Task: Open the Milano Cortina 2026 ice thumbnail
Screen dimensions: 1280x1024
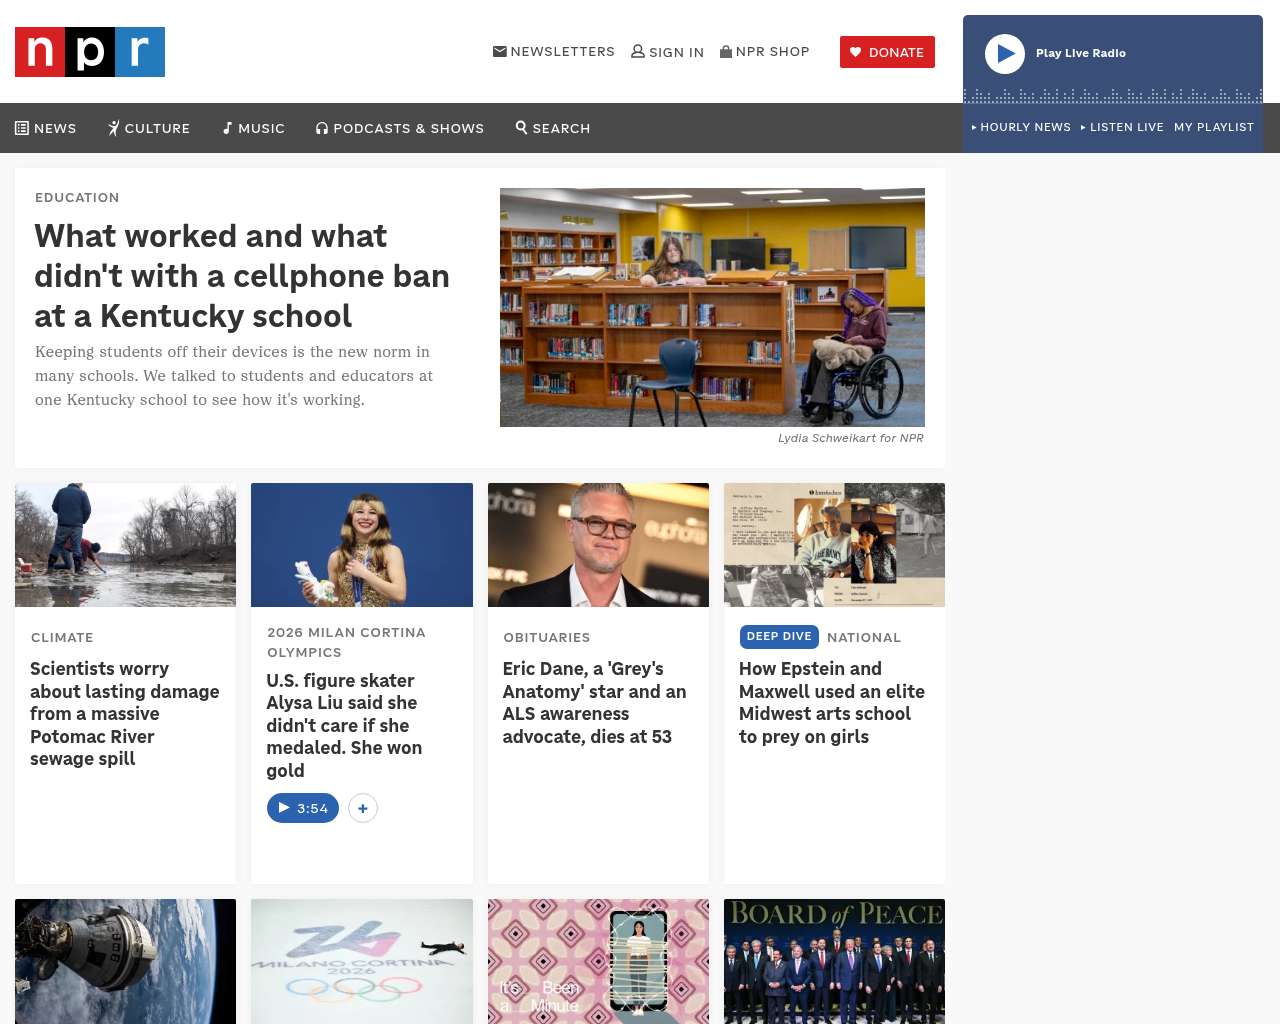Action: [362, 961]
